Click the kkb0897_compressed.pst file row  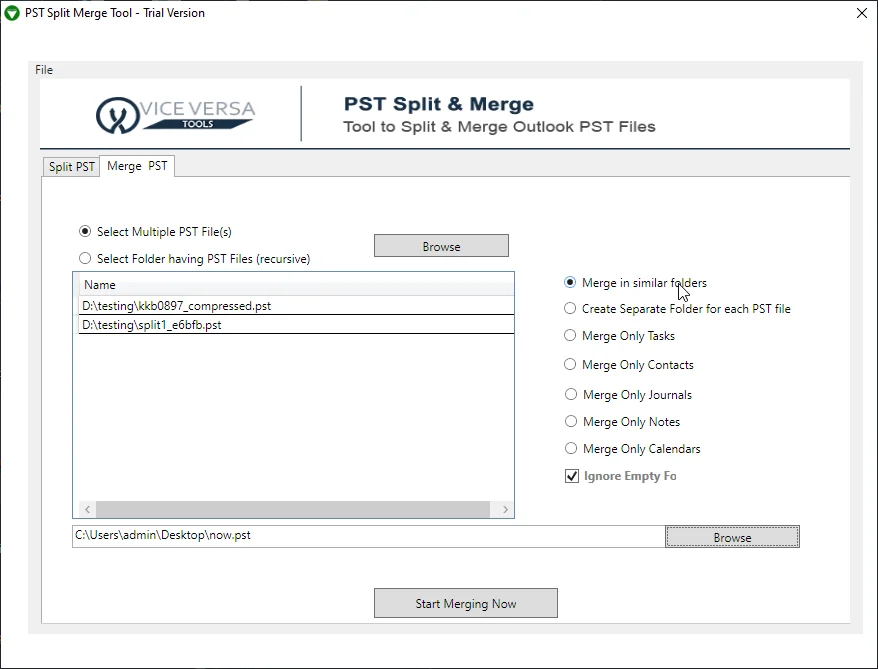coord(296,306)
